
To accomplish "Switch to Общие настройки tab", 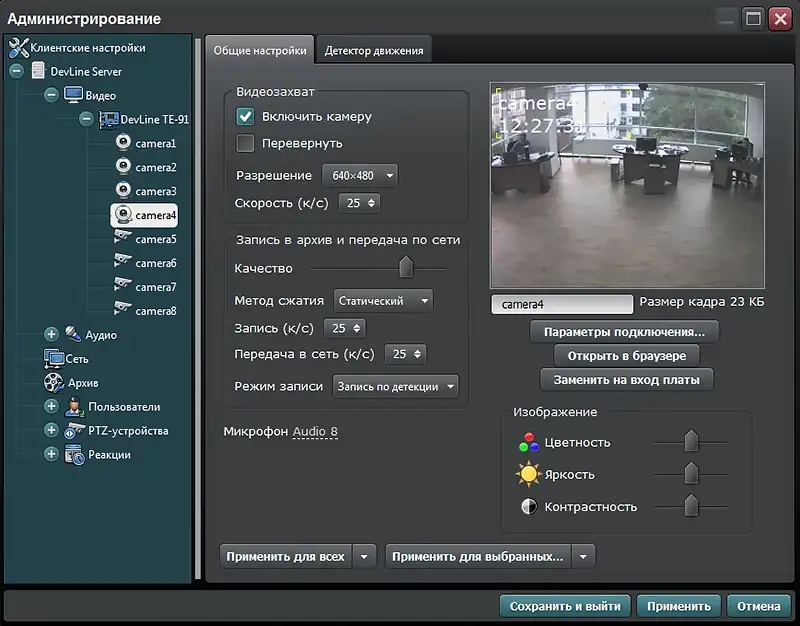I will point(260,51).
